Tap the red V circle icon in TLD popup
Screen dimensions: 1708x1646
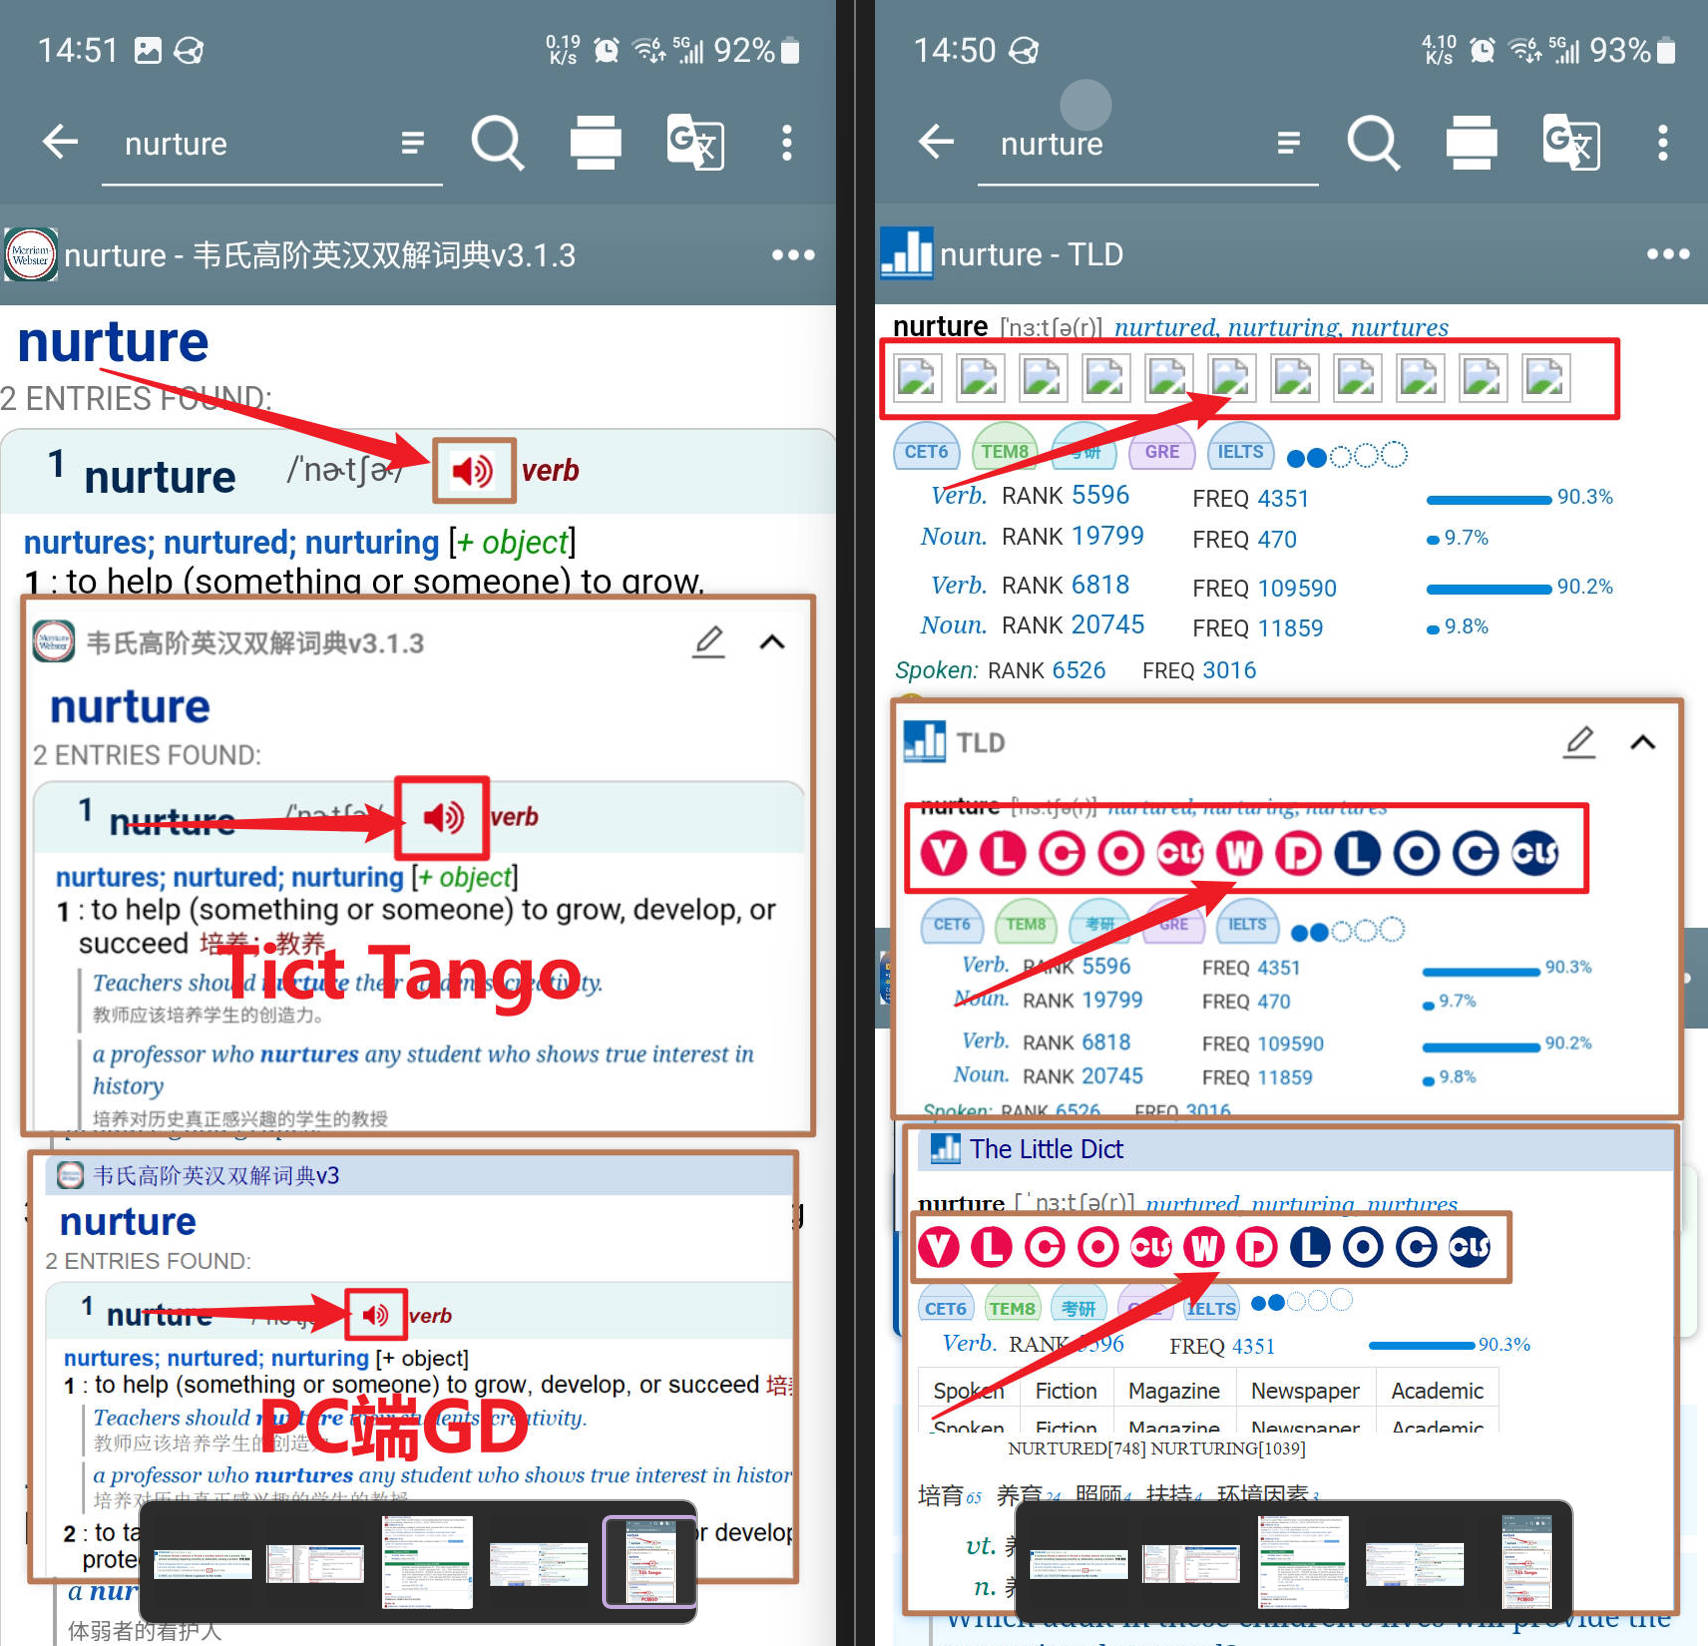click(943, 853)
